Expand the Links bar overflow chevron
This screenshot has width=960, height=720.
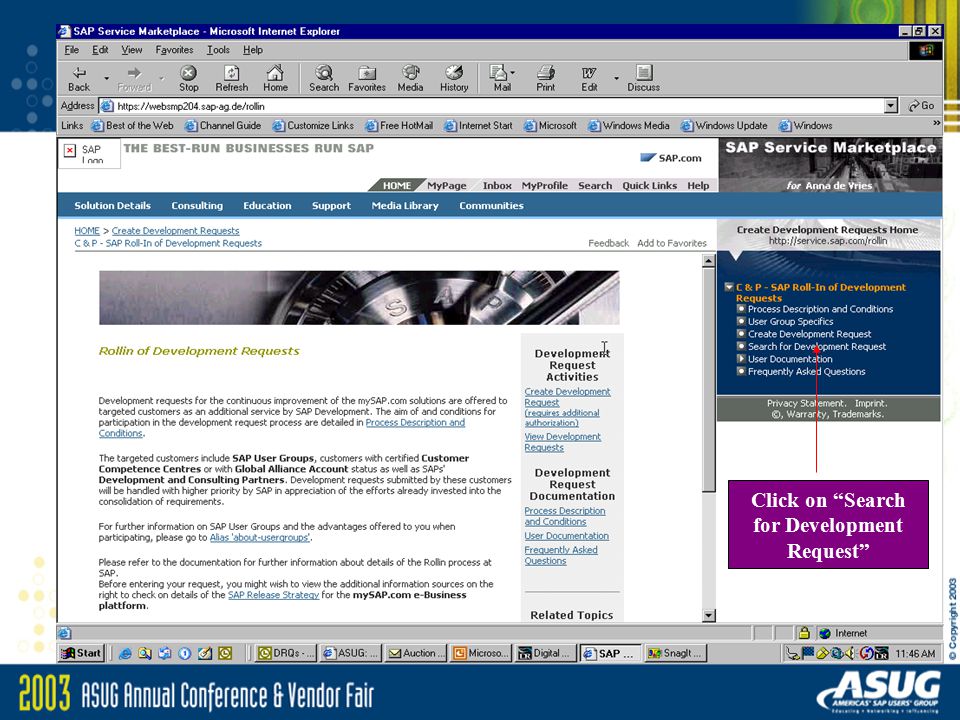936,124
